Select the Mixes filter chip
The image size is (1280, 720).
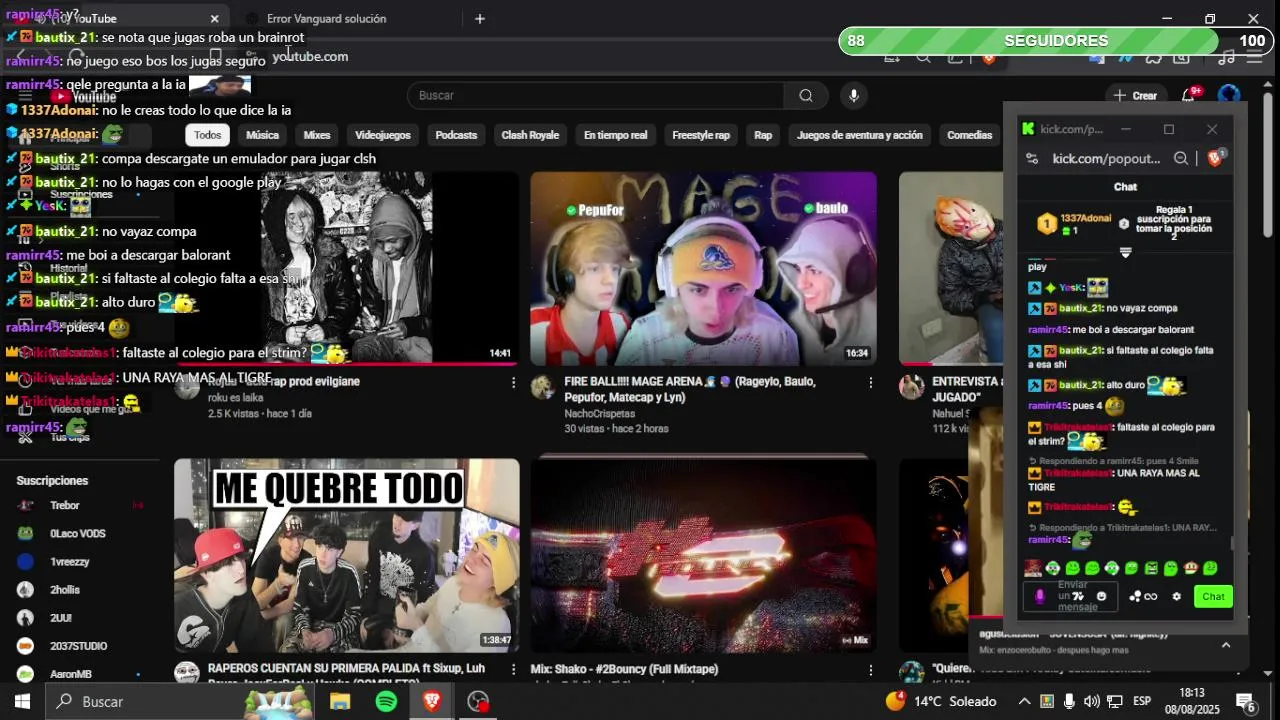click(317, 135)
